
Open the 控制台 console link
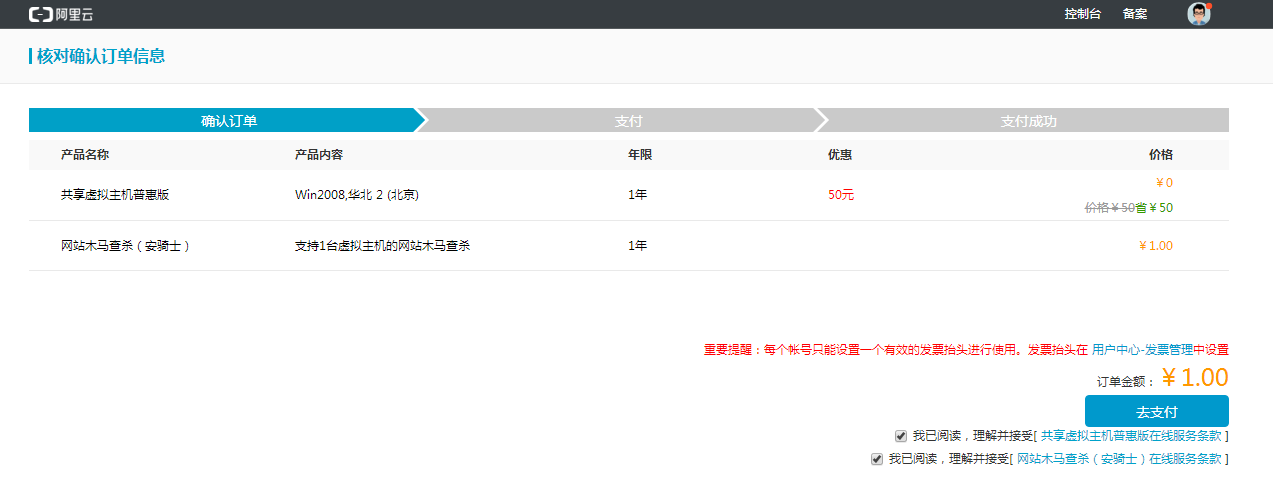1083,14
